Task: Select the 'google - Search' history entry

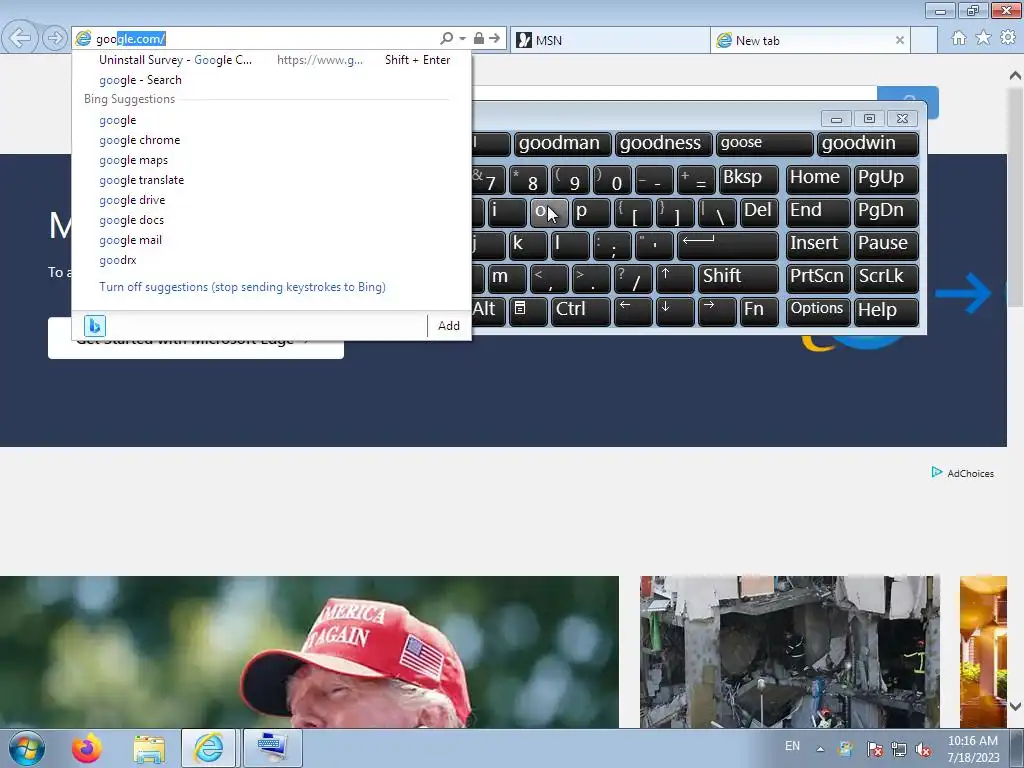Action: tap(271, 80)
